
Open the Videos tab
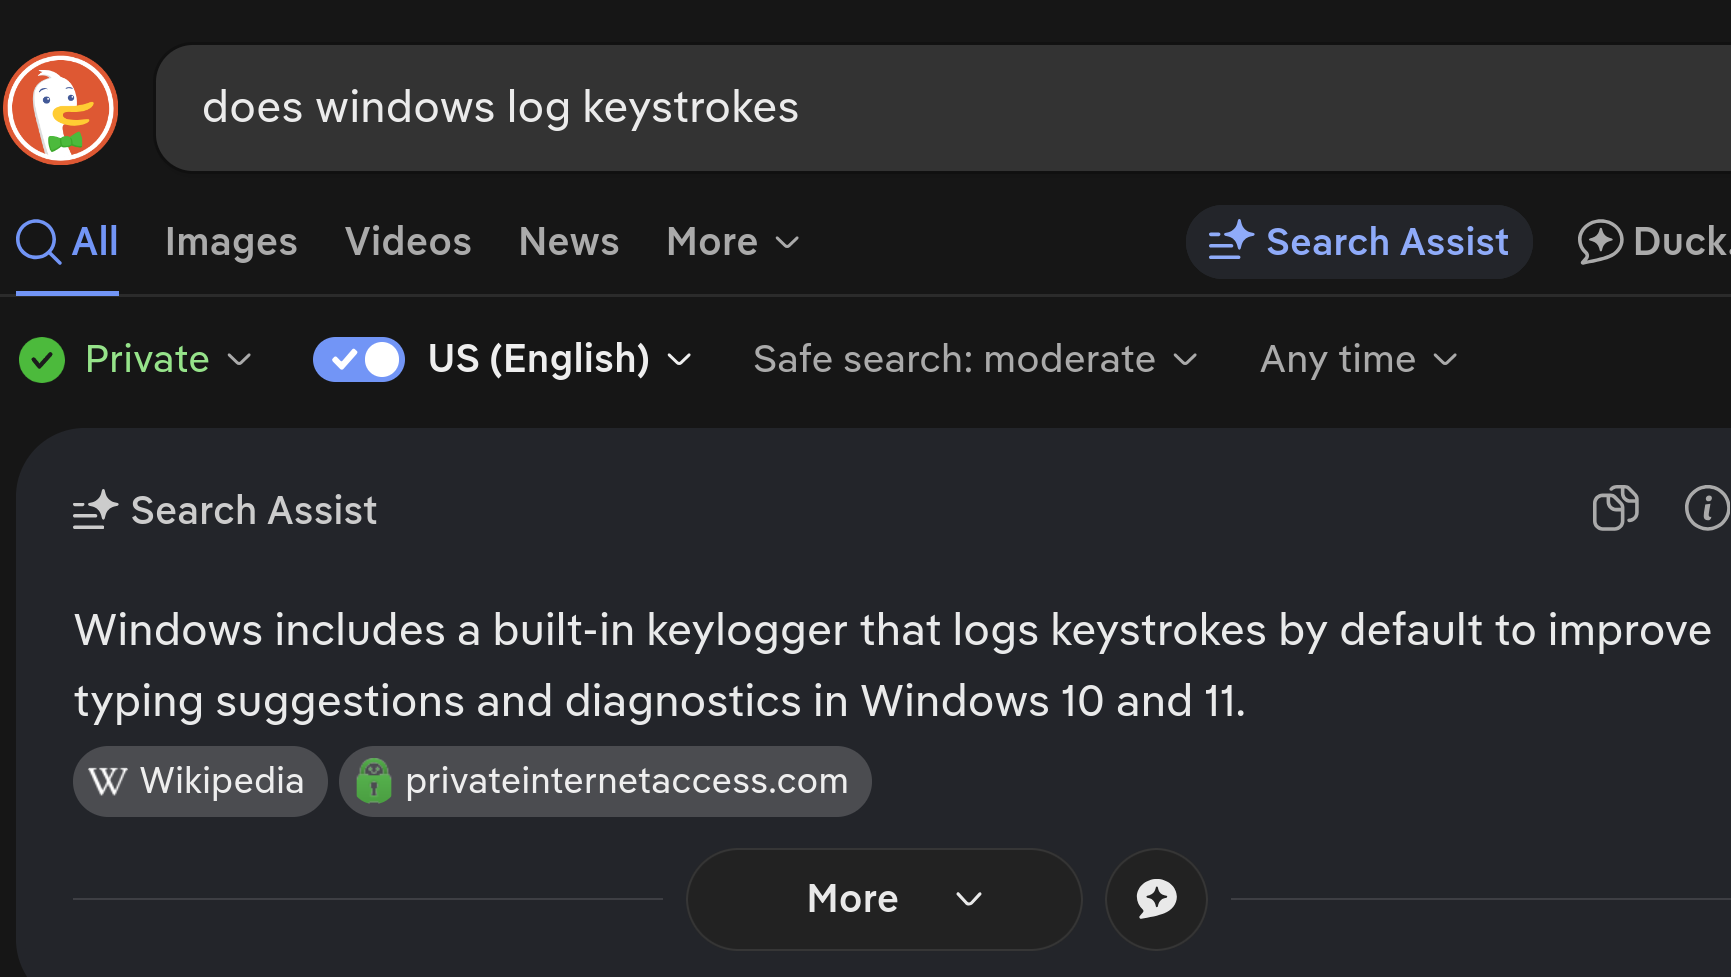point(408,242)
